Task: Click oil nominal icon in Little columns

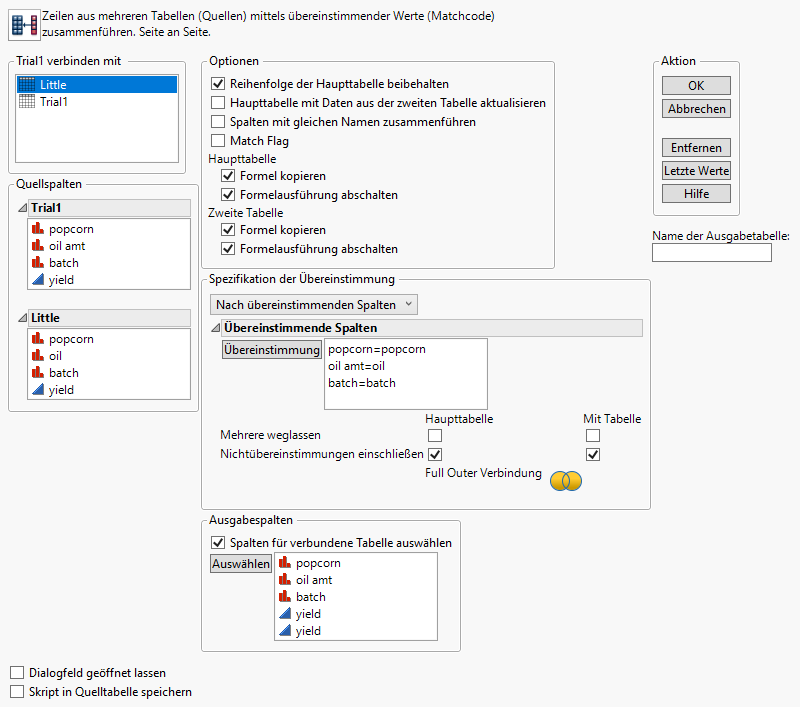Action: click(x=38, y=356)
